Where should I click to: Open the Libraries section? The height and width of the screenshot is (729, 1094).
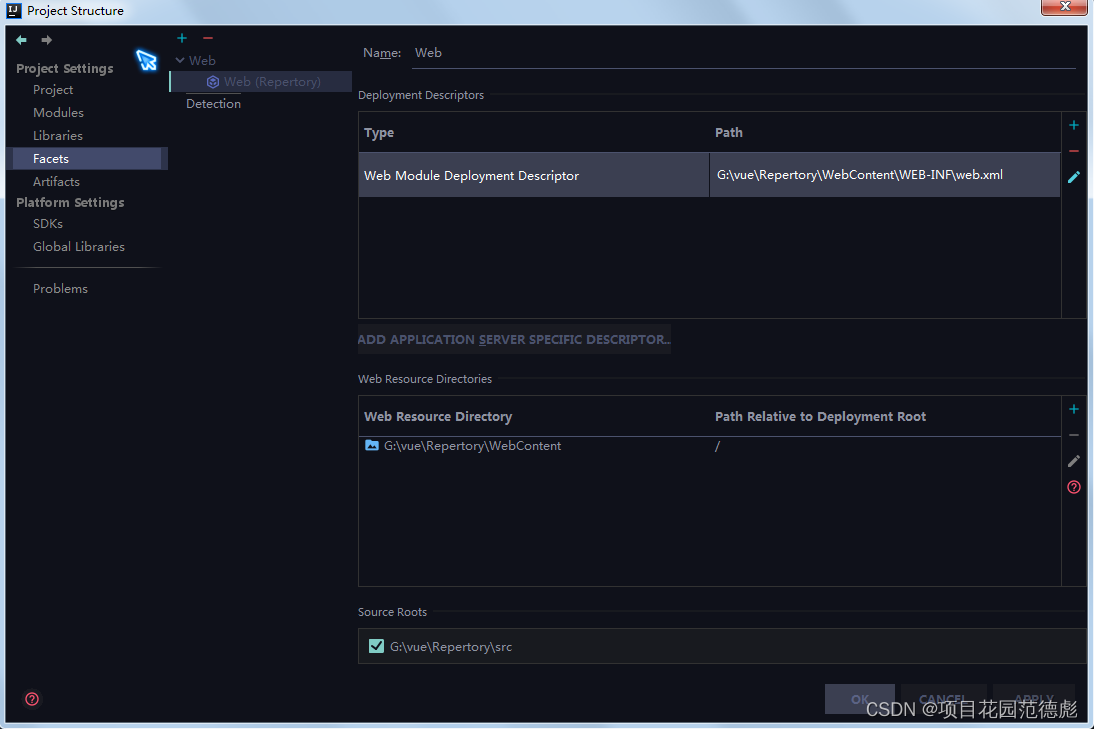pyautogui.click(x=58, y=135)
